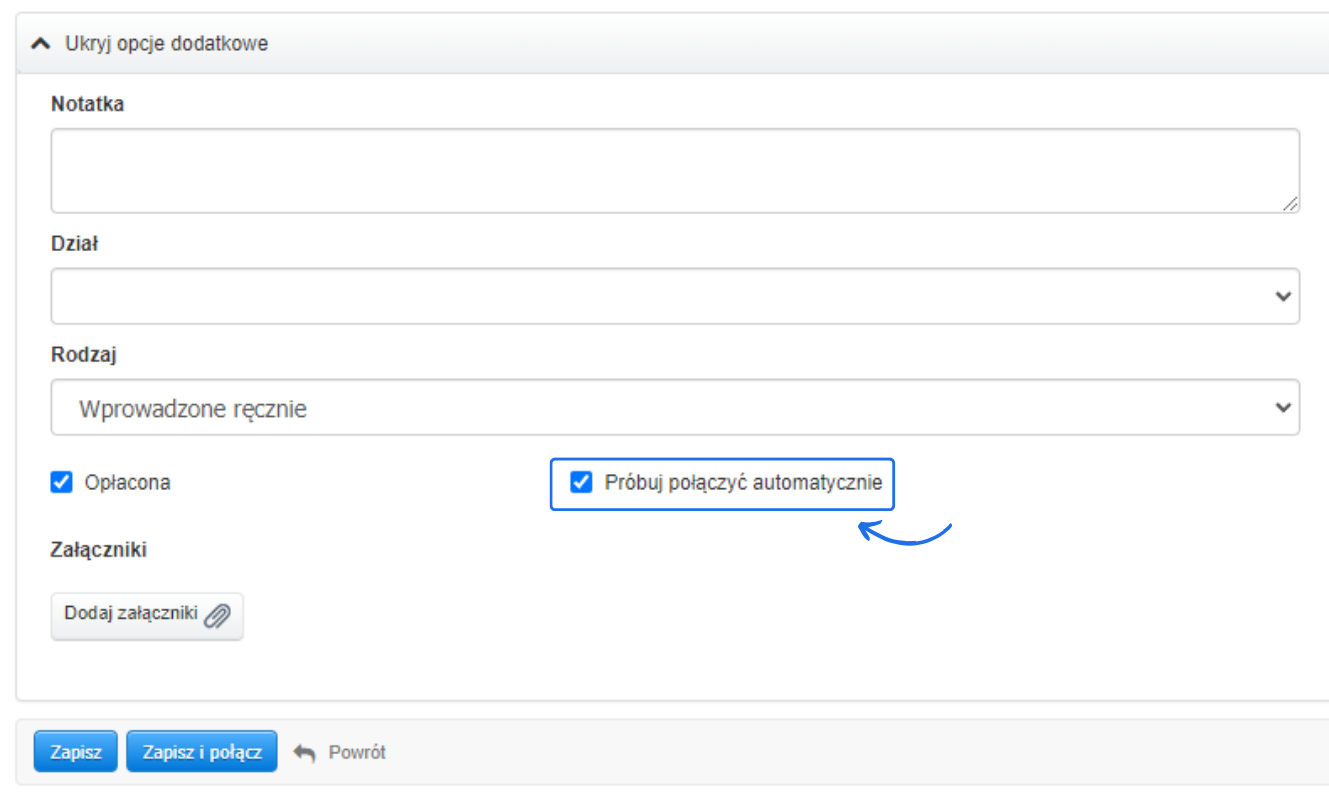
Task: Follow the Powrót link text
Action: click(x=357, y=753)
